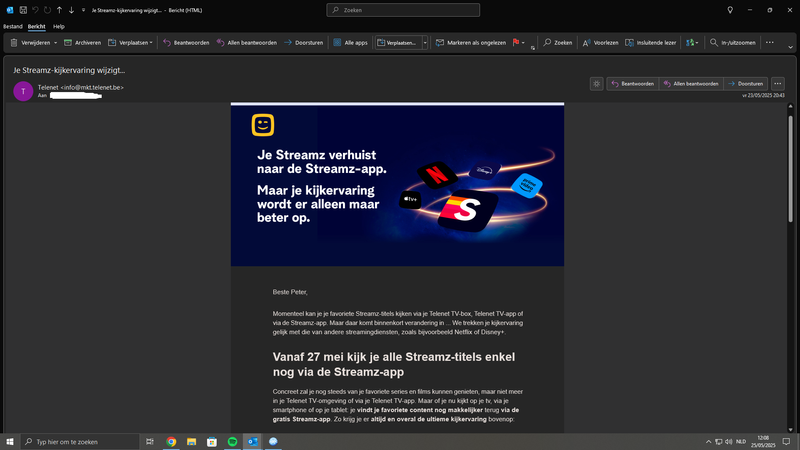The height and width of the screenshot is (450, 800).
Task: Reply using Beantwoorden in the ribbon
Action: [x=186, y=42]
